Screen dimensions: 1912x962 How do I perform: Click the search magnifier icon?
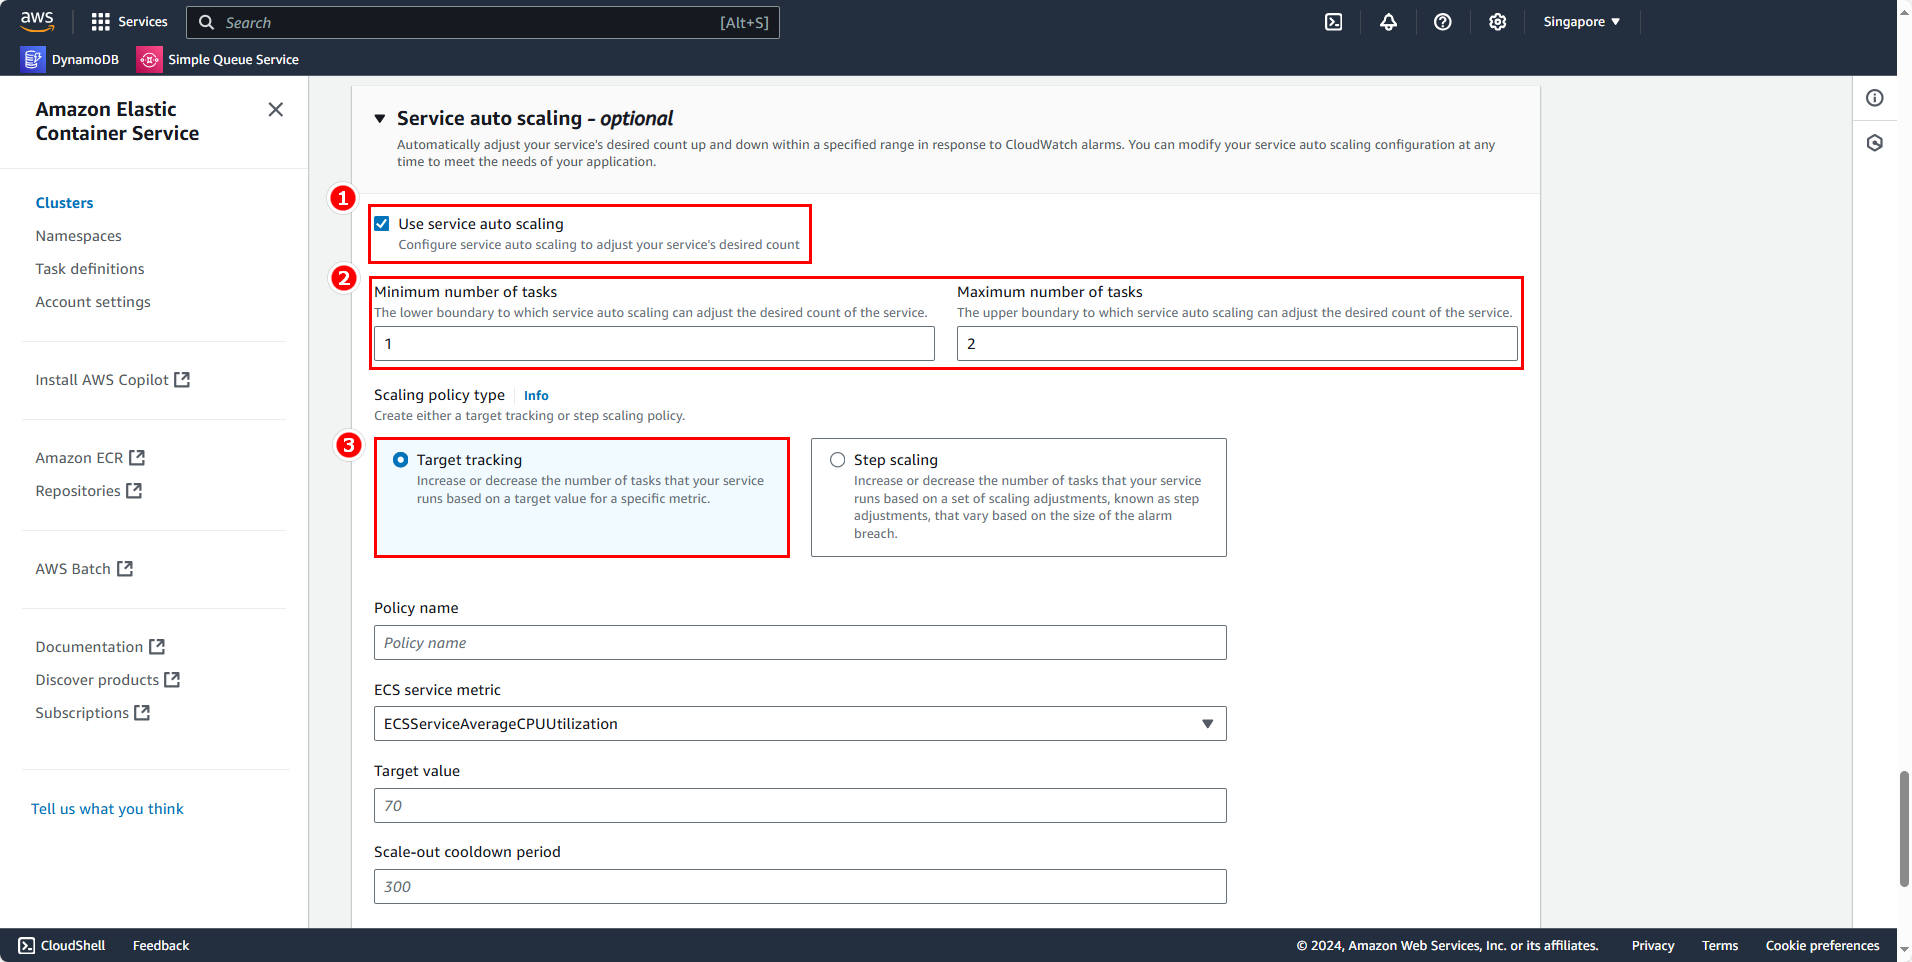206,22
